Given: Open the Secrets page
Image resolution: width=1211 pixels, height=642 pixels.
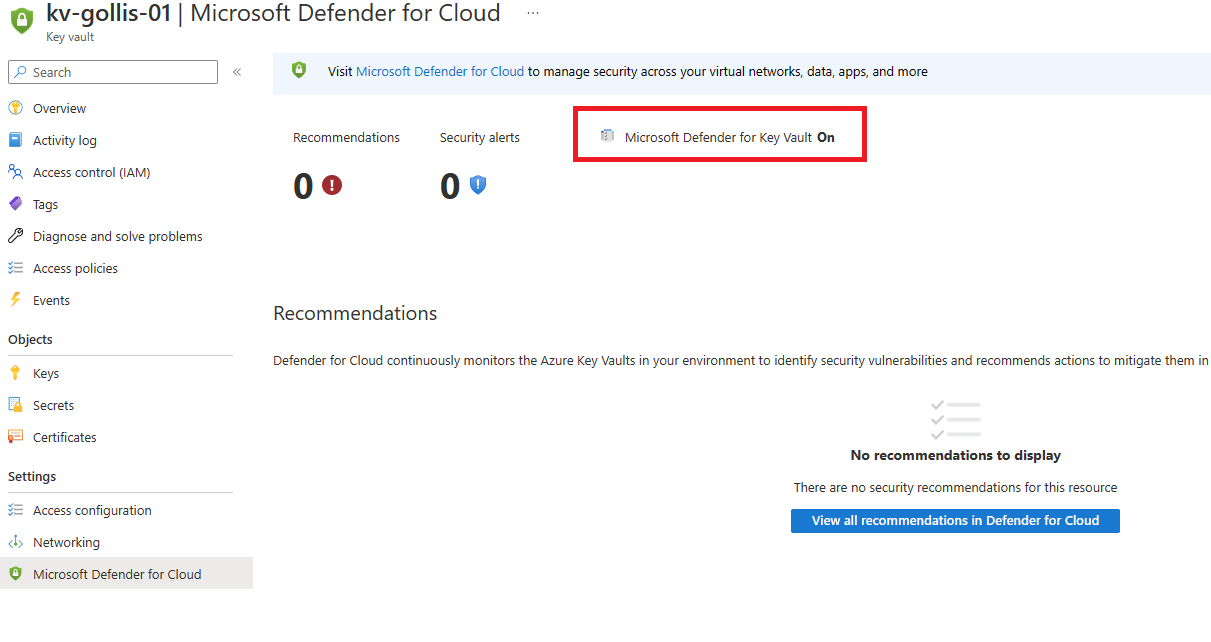Looking at the screenshot, I should (x=53, y=405).
